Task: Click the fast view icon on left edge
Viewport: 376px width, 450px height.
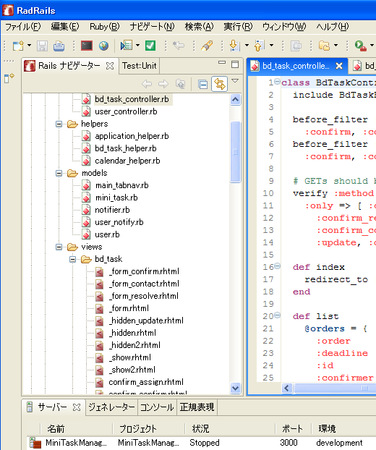Action: coord(9,79)
